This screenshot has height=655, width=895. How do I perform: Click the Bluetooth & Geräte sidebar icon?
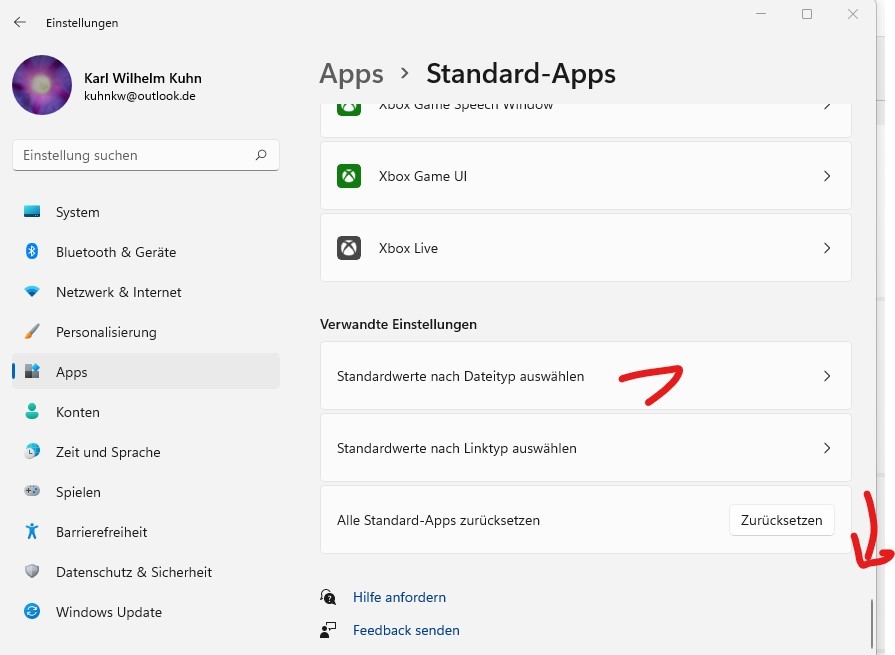pyautogui.click(x=32, y=252)
